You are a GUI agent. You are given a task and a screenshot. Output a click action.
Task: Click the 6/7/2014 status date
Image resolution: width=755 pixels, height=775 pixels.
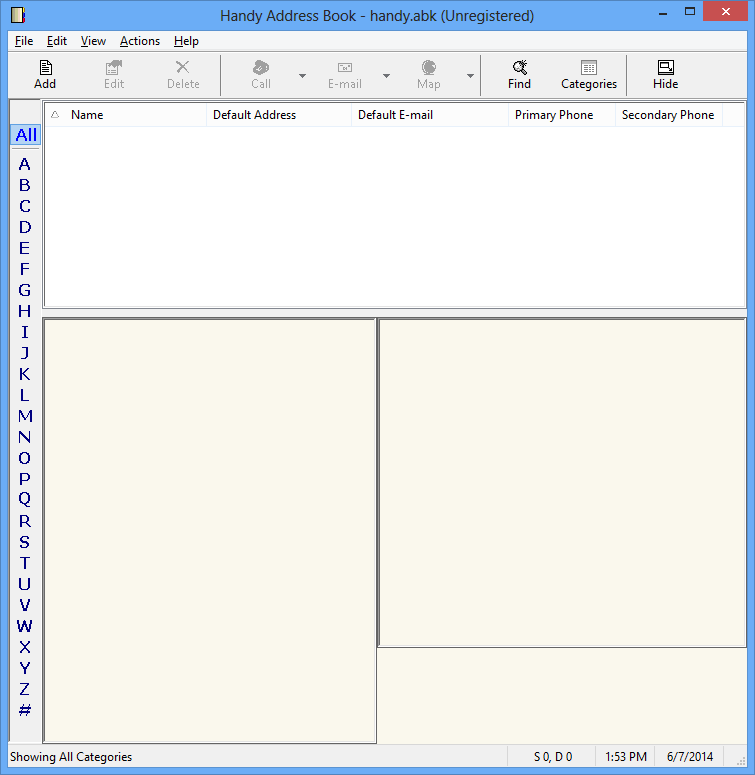690,757
